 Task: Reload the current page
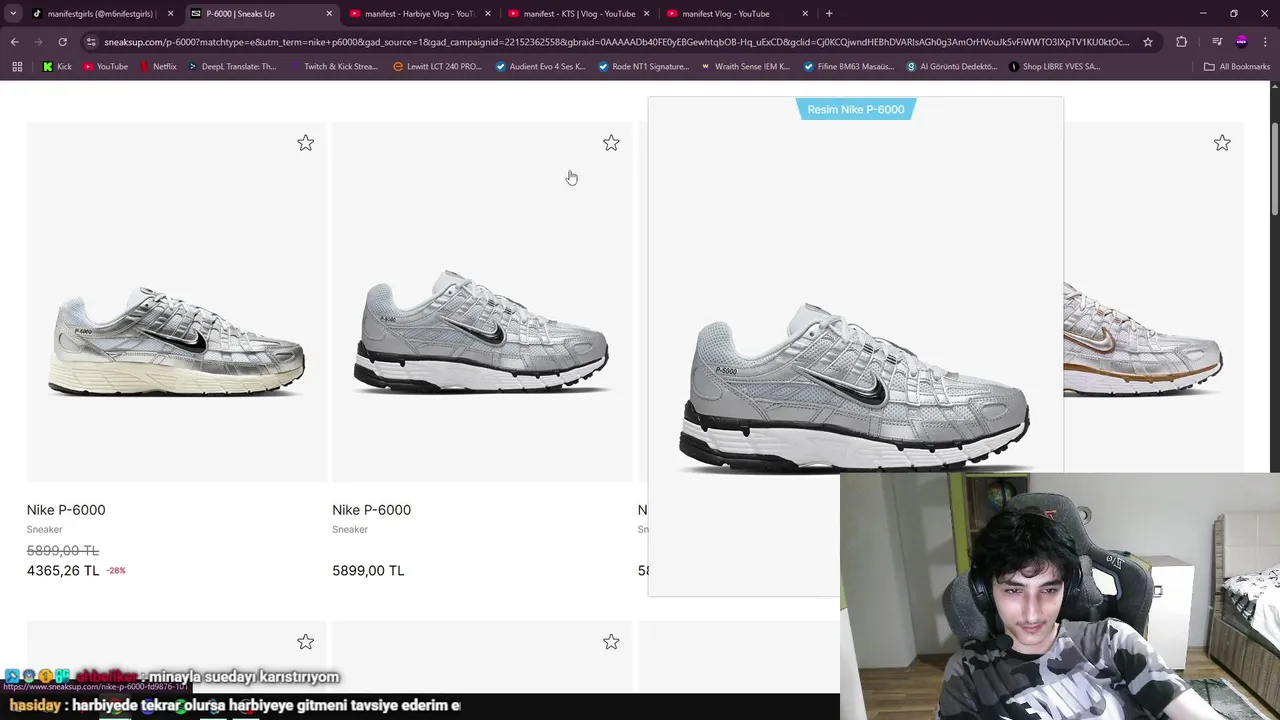tap(62, 42)
